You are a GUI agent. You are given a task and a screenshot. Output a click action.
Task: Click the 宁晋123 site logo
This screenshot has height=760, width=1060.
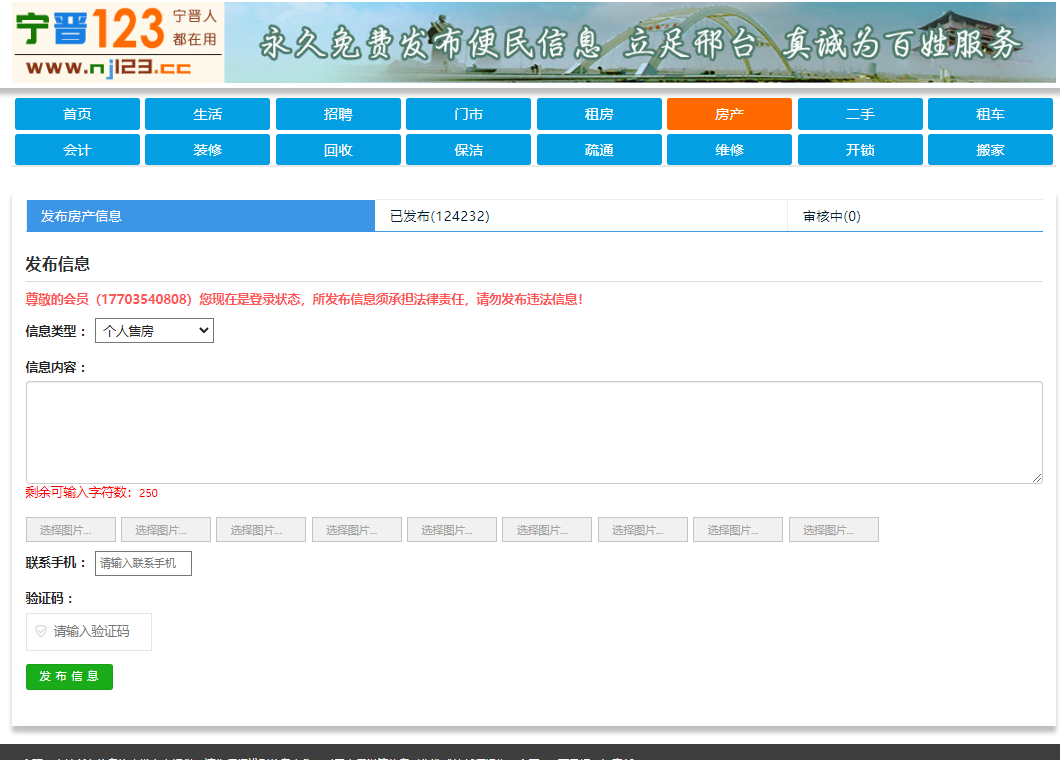pyautogui.click(x=118, y=42)
